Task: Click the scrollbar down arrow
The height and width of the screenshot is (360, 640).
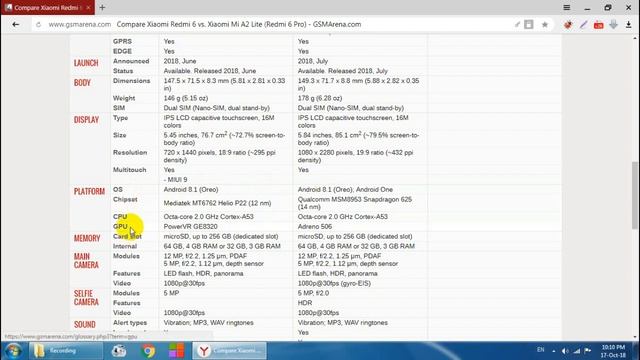Action: pyautogui.click(x=634, y=338)
